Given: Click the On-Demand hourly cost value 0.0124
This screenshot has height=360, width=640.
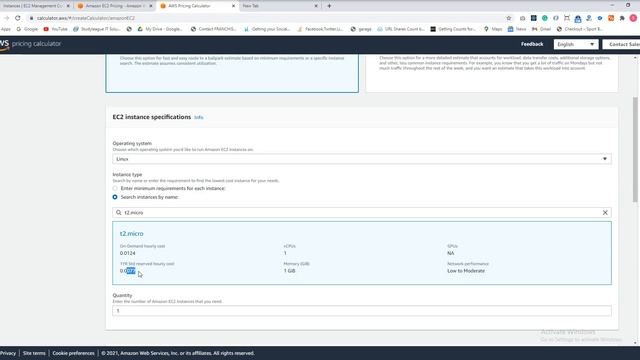Looking at the screenshot, I should tap(127, 253).
